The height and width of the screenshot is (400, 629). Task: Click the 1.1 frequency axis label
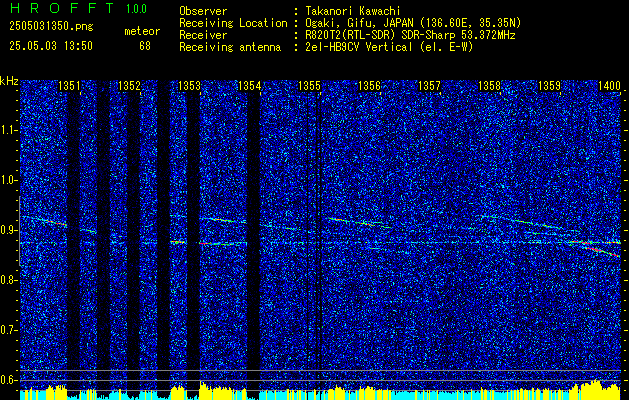tap(8, 130)
